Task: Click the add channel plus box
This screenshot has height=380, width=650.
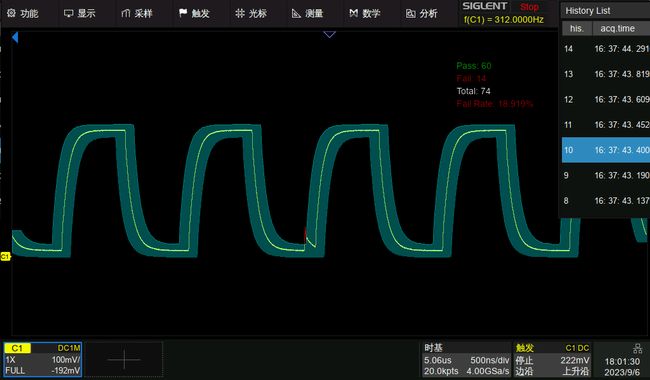Action: (x=124, y=359)
